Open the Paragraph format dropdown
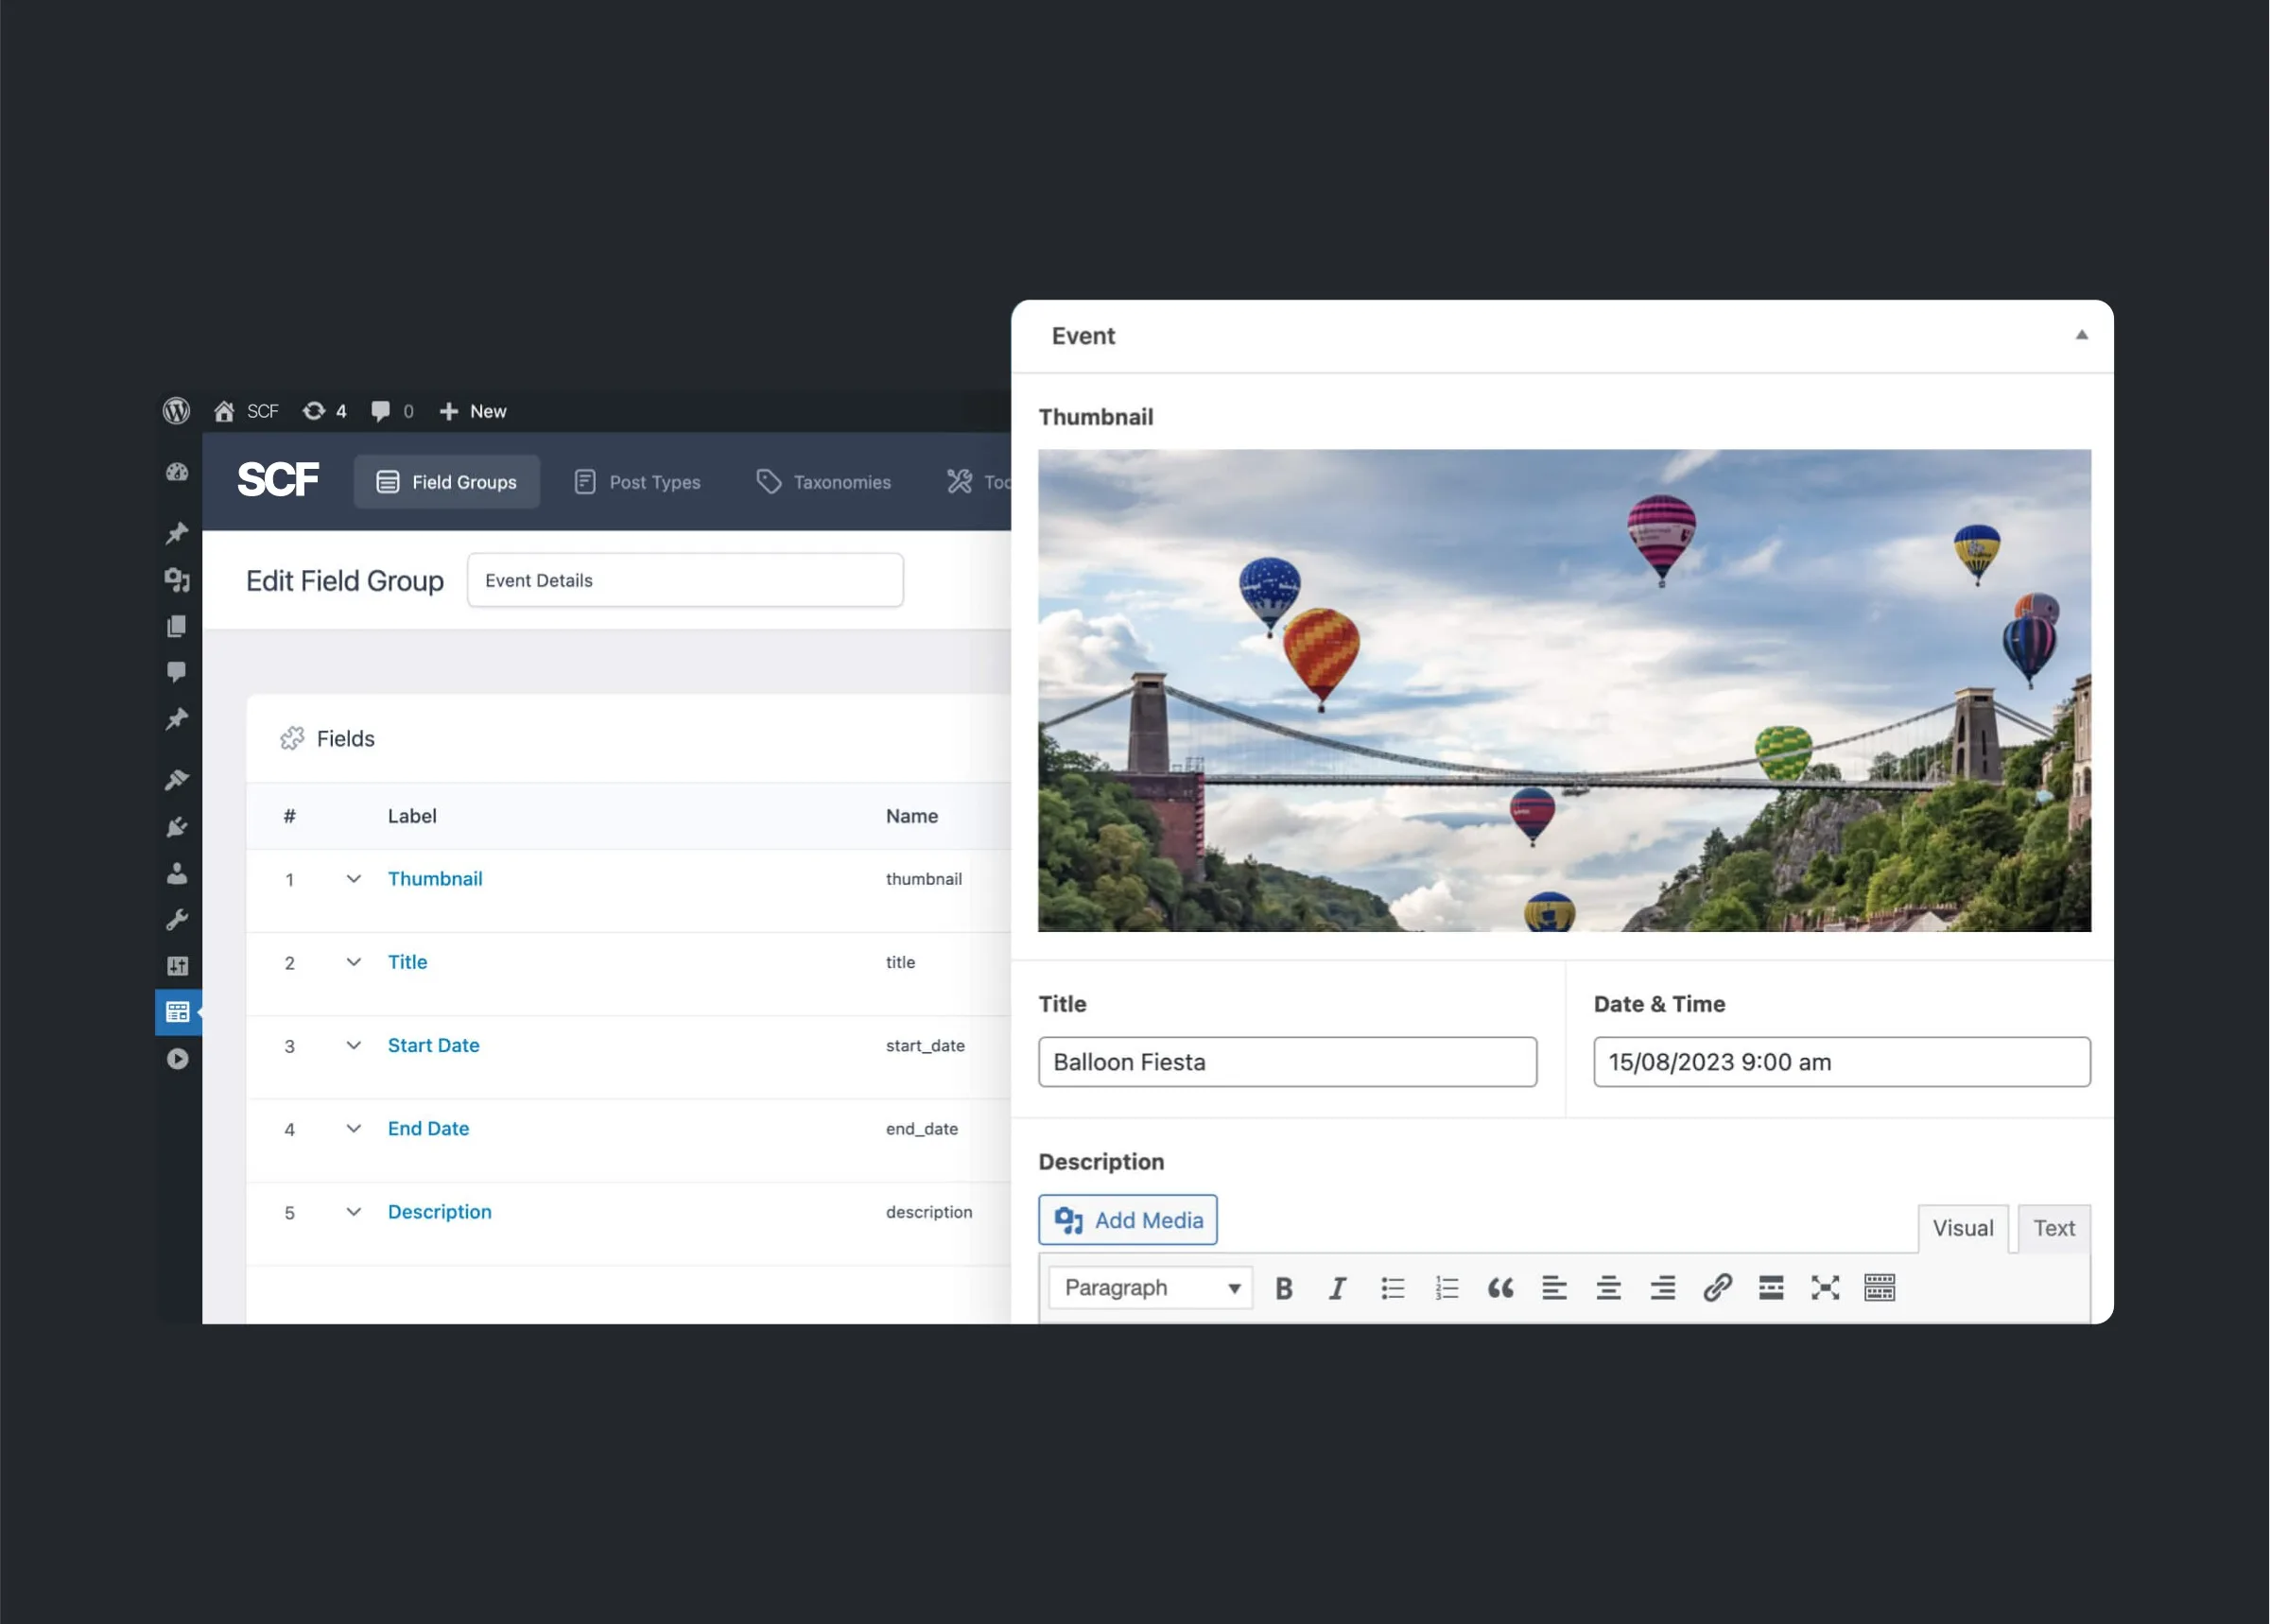Screen dimensions: 2270x1624 click(x=1150, y=1288)
